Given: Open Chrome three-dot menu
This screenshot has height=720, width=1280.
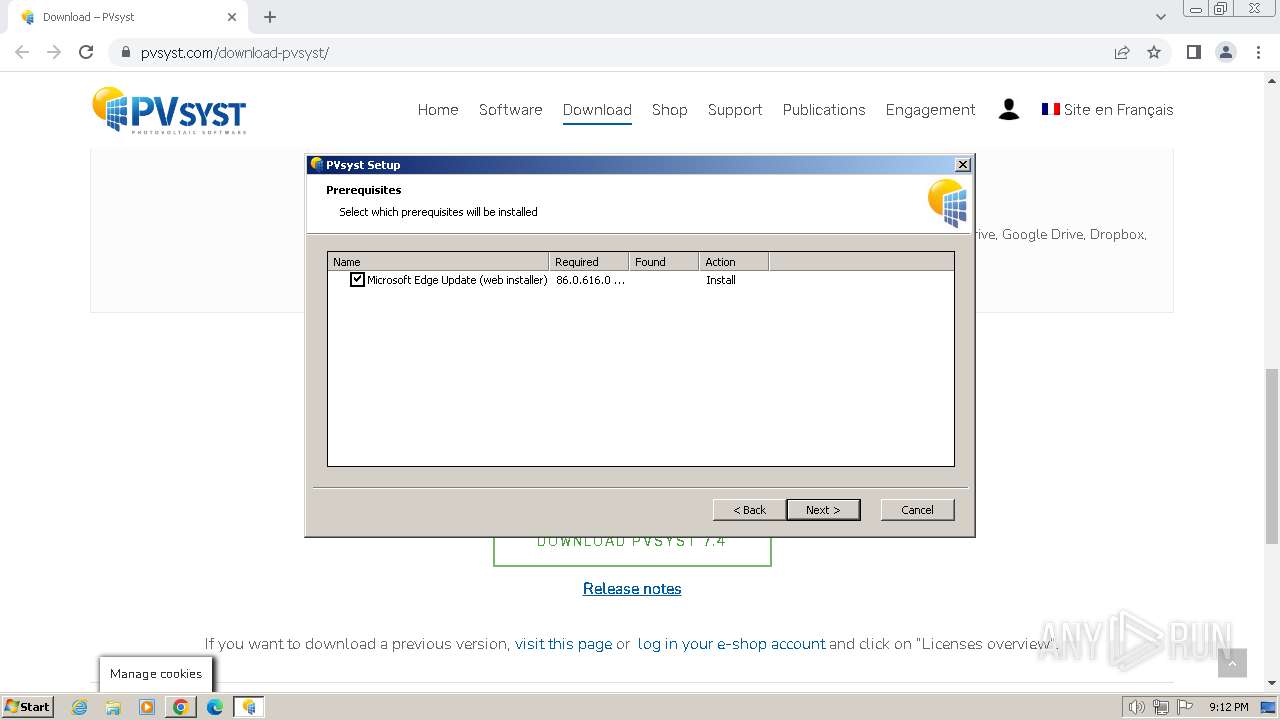Looking at the screenshot, I should point(1258,52).
